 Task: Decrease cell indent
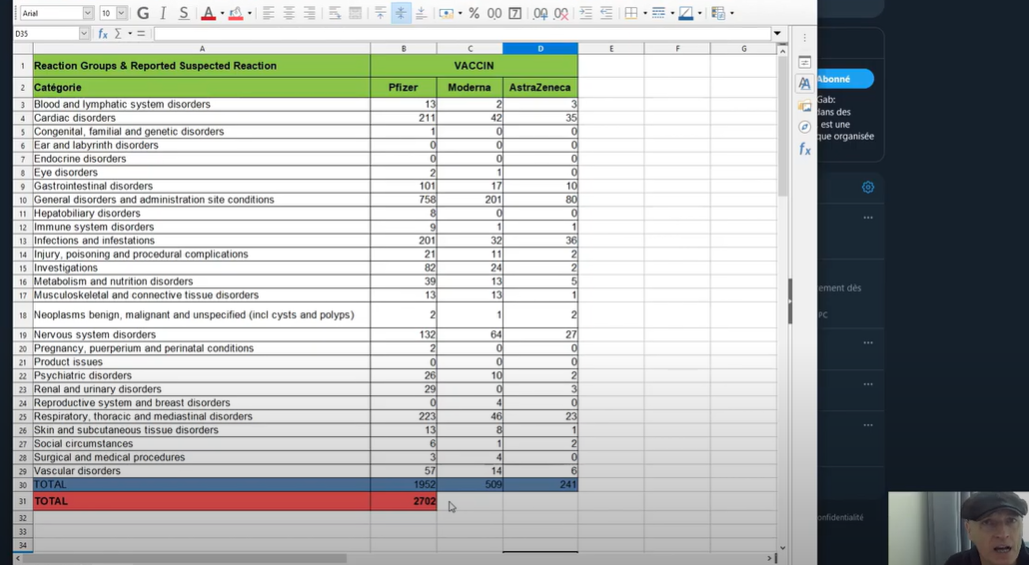[x=606, y=13]
